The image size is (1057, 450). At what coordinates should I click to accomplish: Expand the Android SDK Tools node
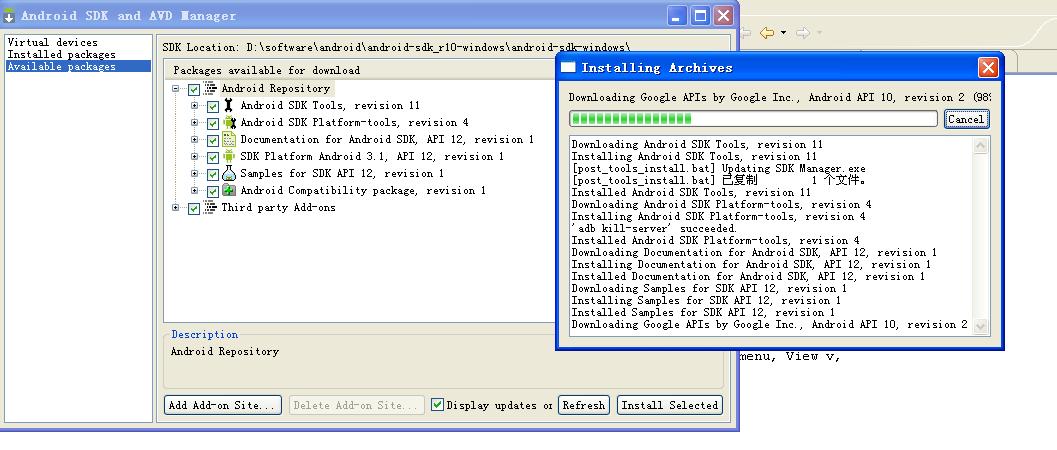coord(195,106)
